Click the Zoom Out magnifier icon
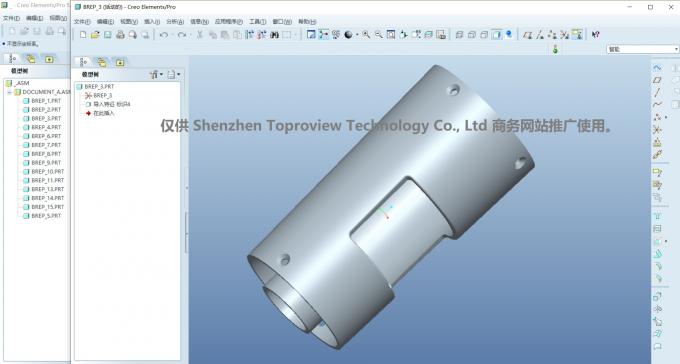The width and height of the screenshot is (680, 364). pos(379,35)
